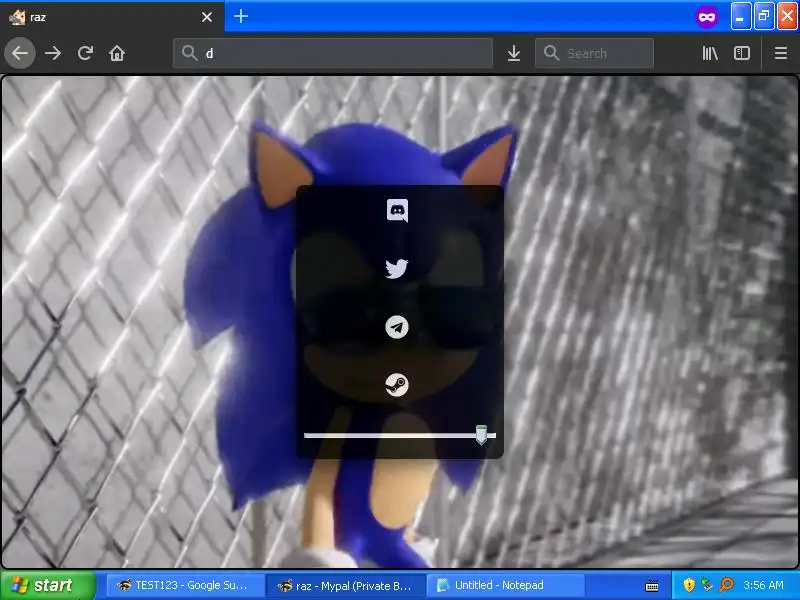Go forward to the next page
800x600 pixels.
[x=53, y=53]
